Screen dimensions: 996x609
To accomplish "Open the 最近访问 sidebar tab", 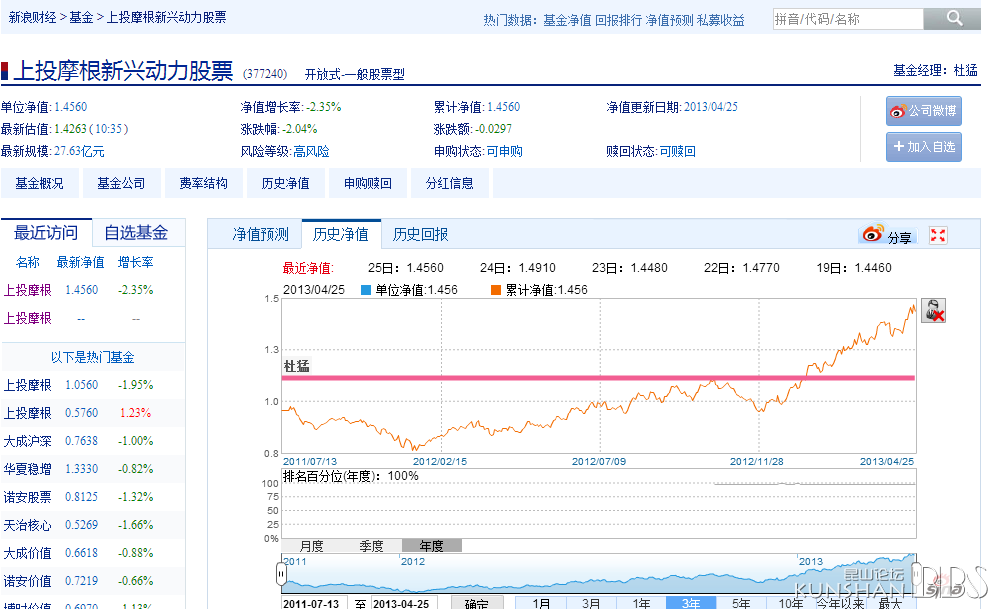I will point(46,232).
